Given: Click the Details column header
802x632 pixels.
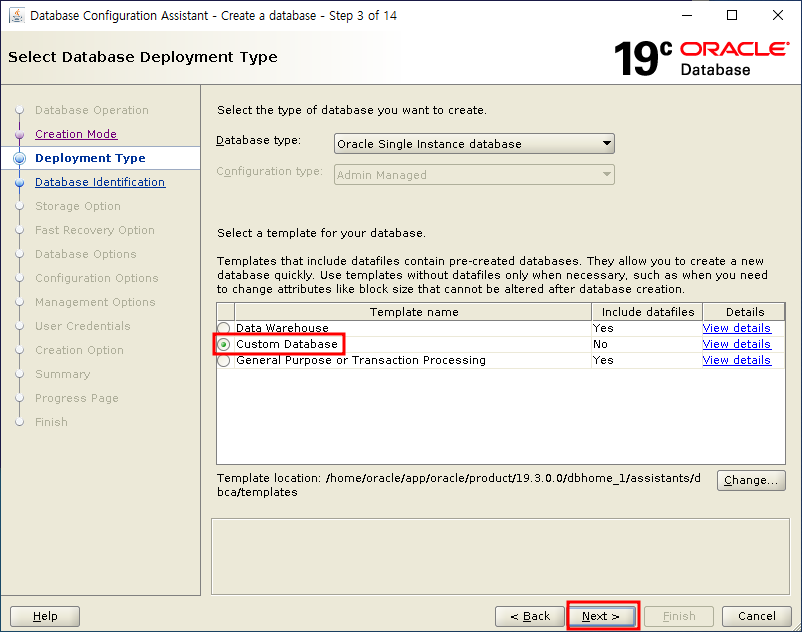Looking at the screenshot, I should click(x=744, y=312).
